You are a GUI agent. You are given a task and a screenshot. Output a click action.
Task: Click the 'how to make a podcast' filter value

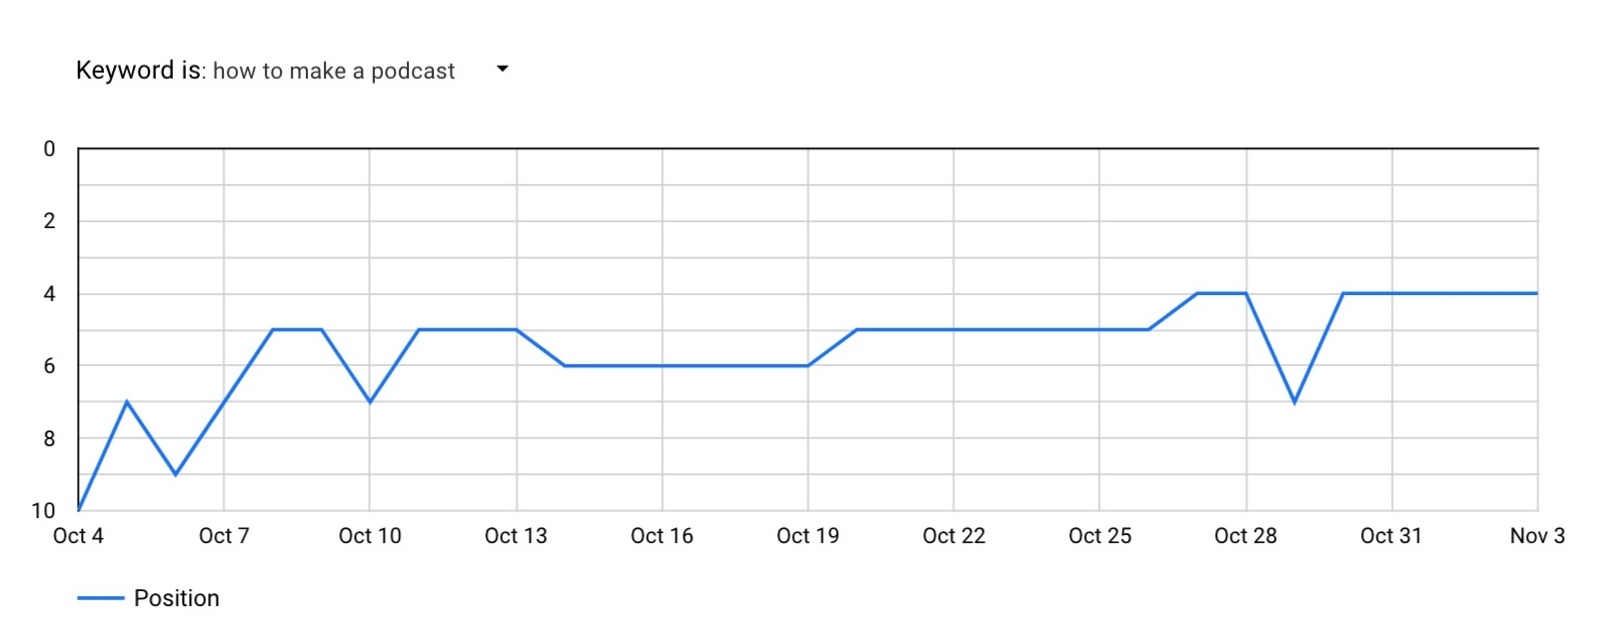(334, 71)
